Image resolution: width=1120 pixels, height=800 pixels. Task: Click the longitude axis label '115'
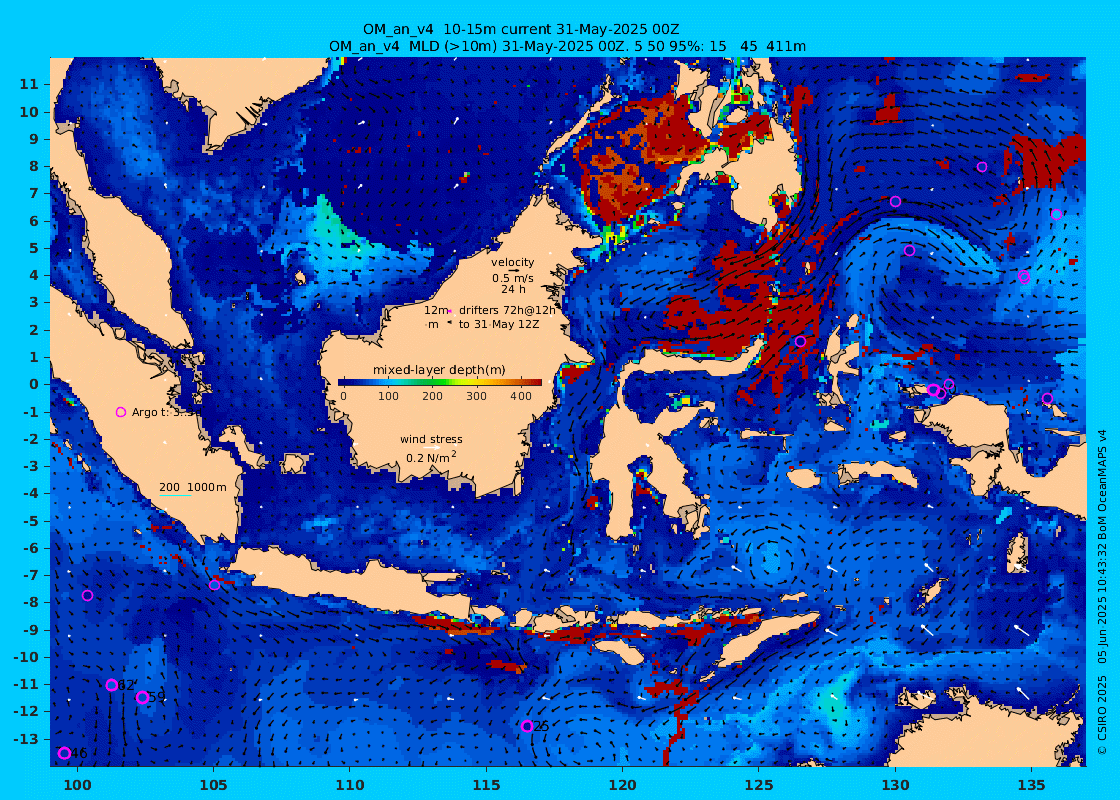486,785
